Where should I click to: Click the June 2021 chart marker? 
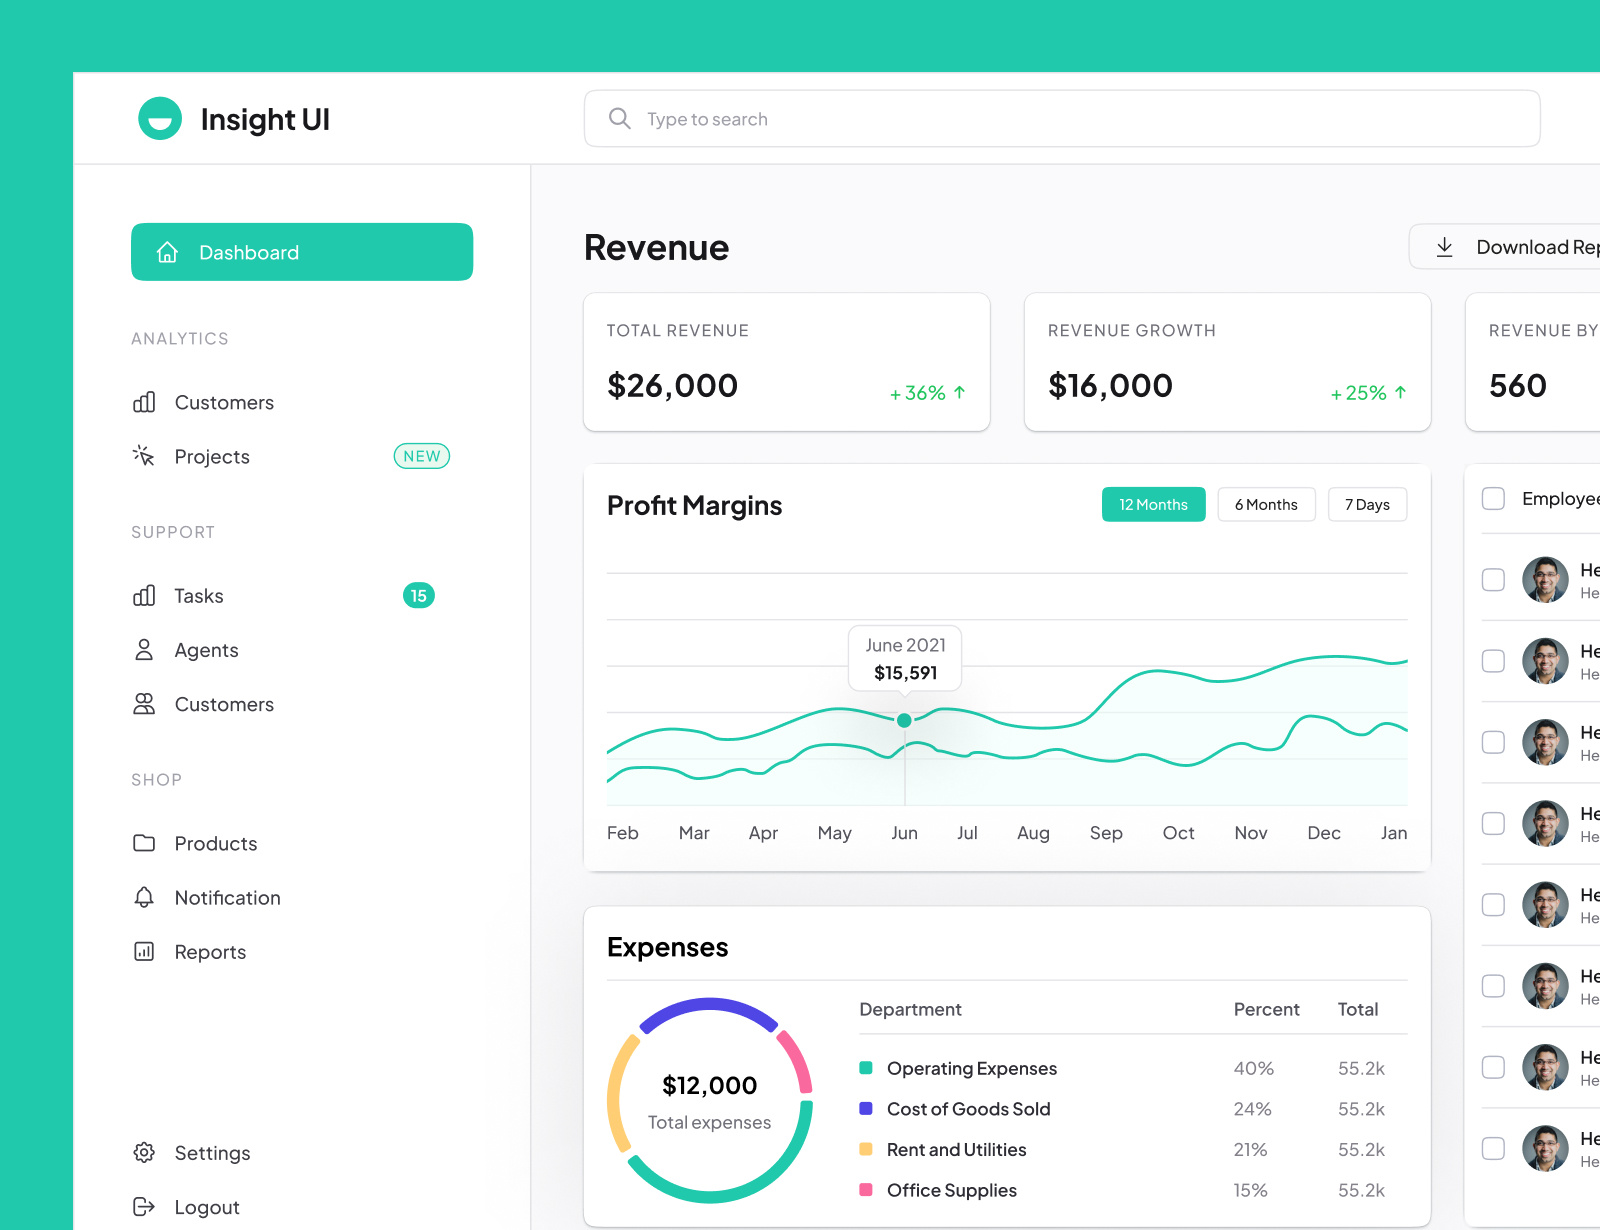[904, 719]
